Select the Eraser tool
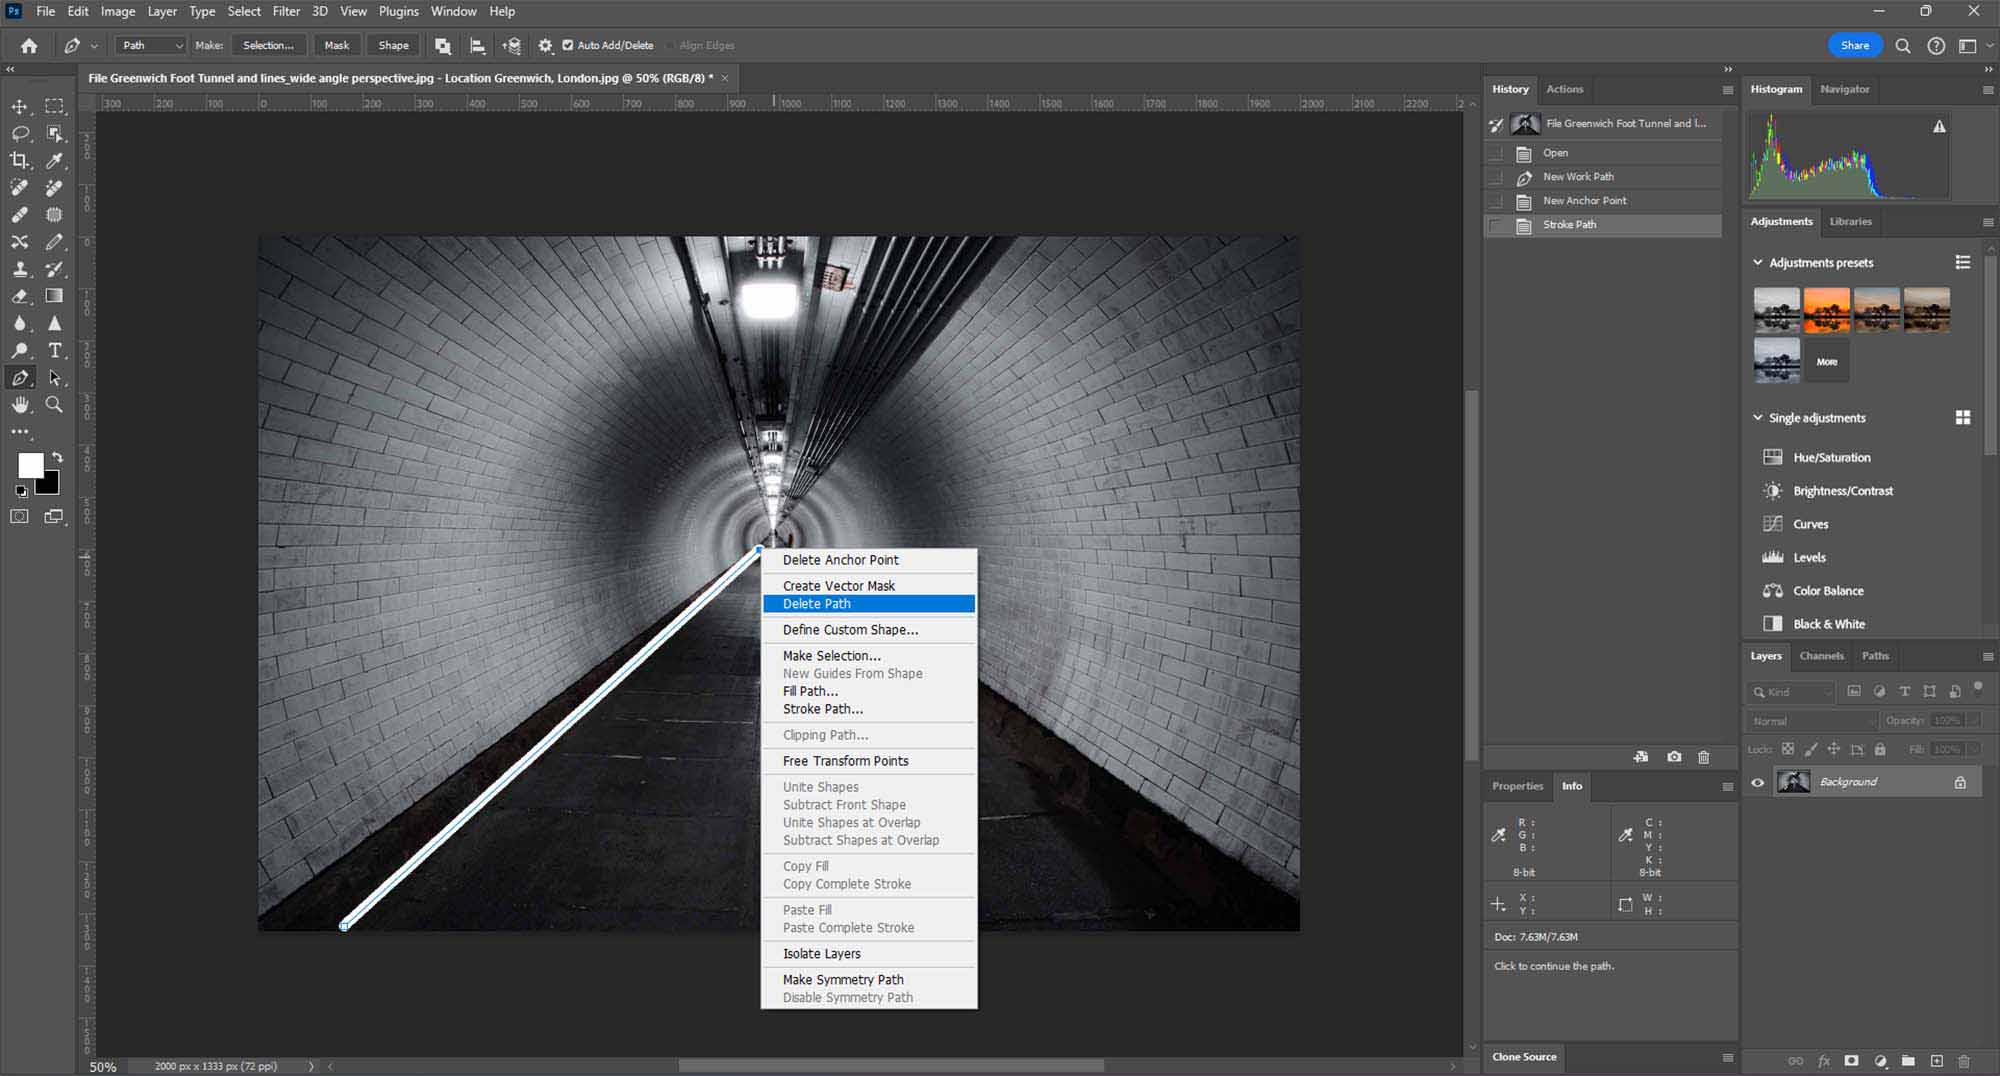The image size is (2000, 1076). tap(19, 296)
